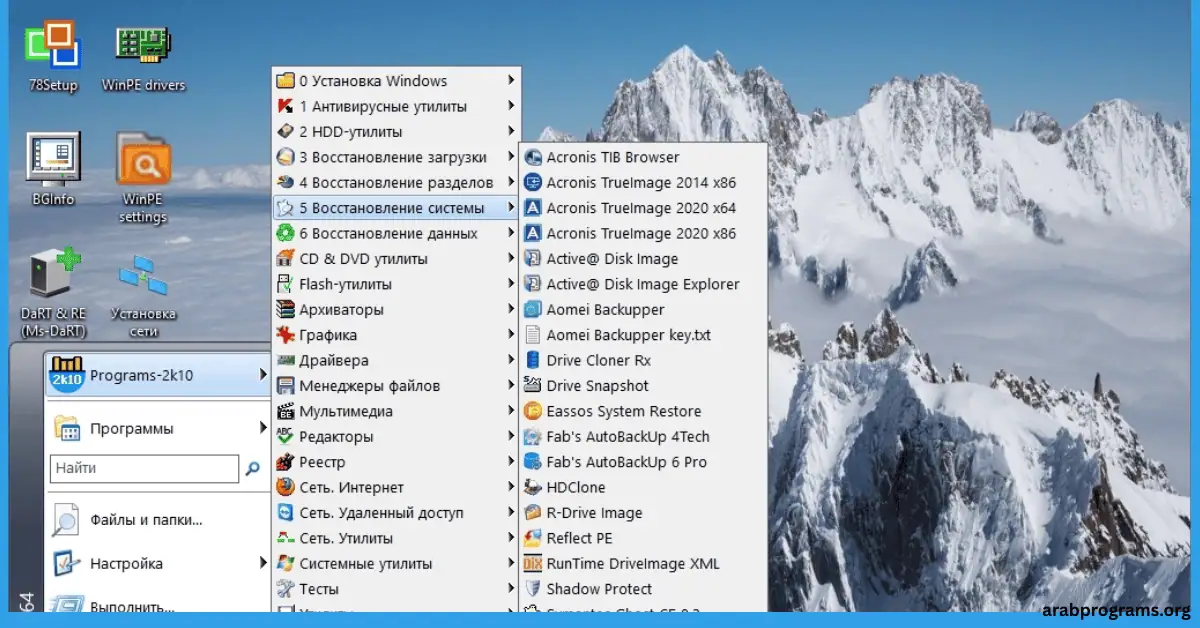The image size is (1200, 628).
Task: Expand arrow for Flash-утилиты
Action: [x=512, y=284]
